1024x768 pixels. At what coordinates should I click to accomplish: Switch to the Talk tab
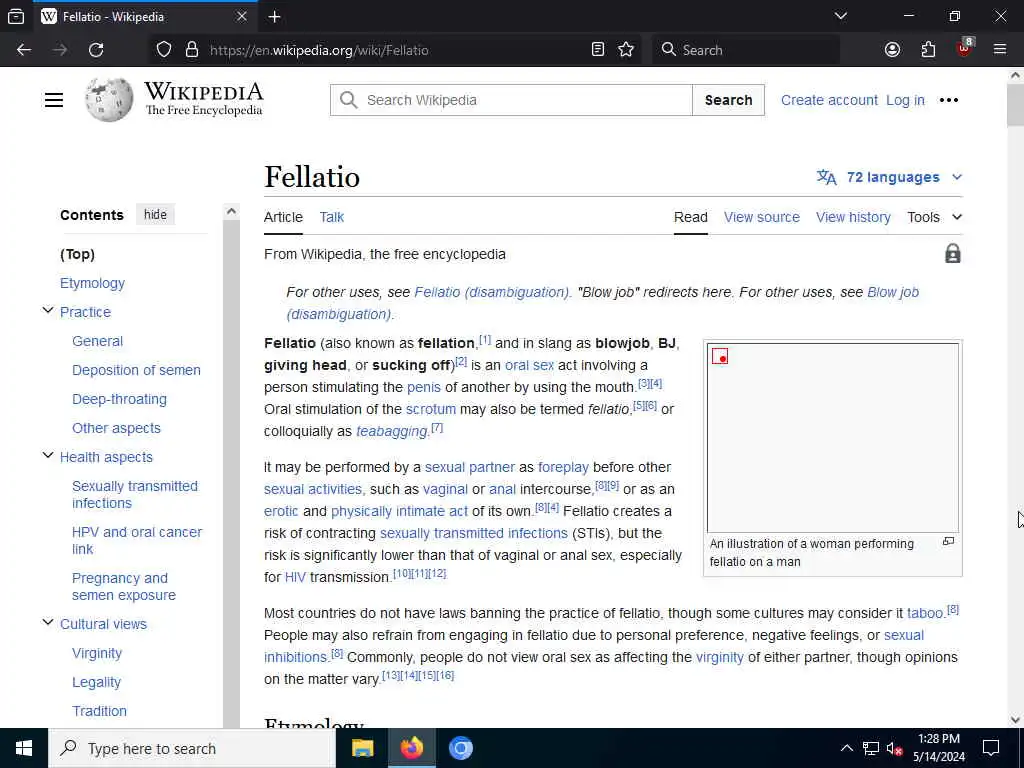[332, 217]
